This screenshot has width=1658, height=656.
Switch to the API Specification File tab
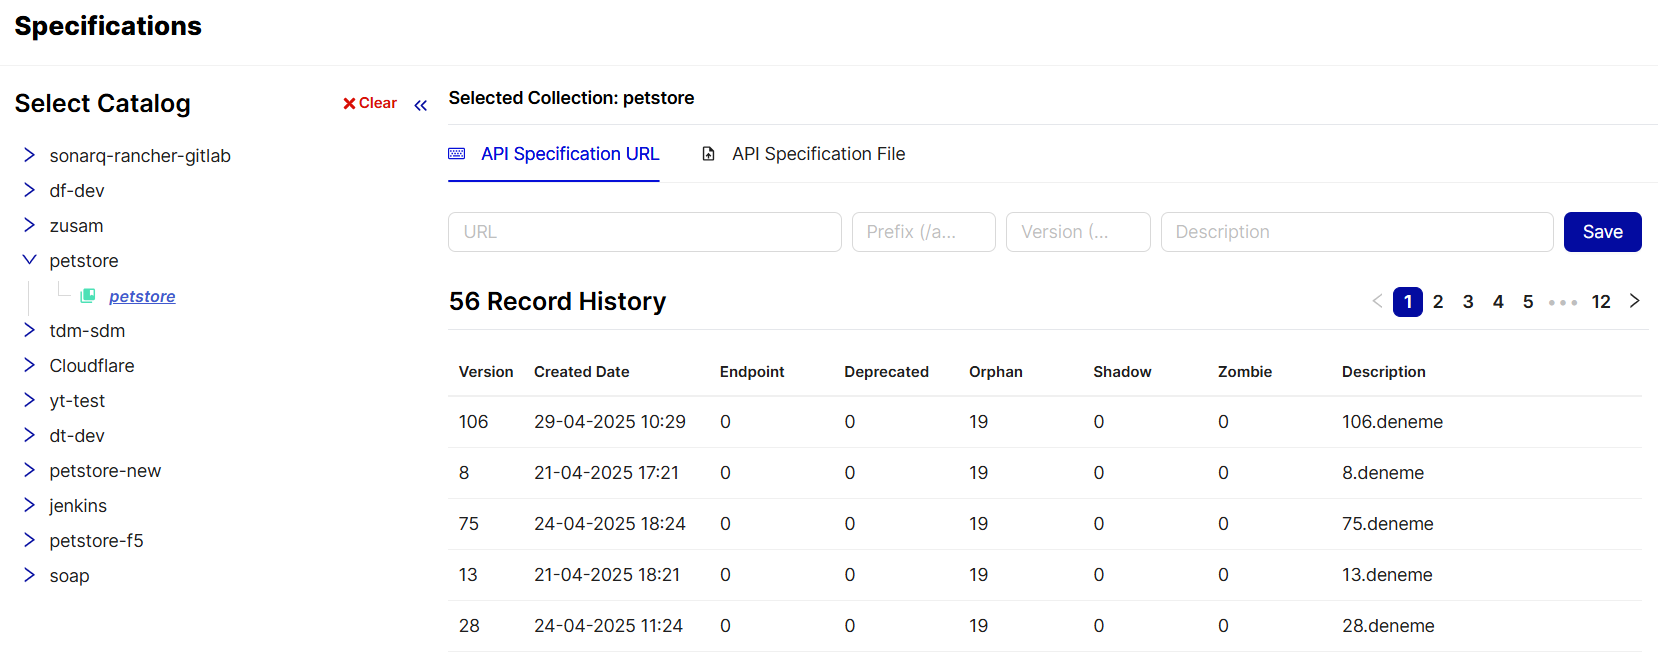[x=817, y=154]
